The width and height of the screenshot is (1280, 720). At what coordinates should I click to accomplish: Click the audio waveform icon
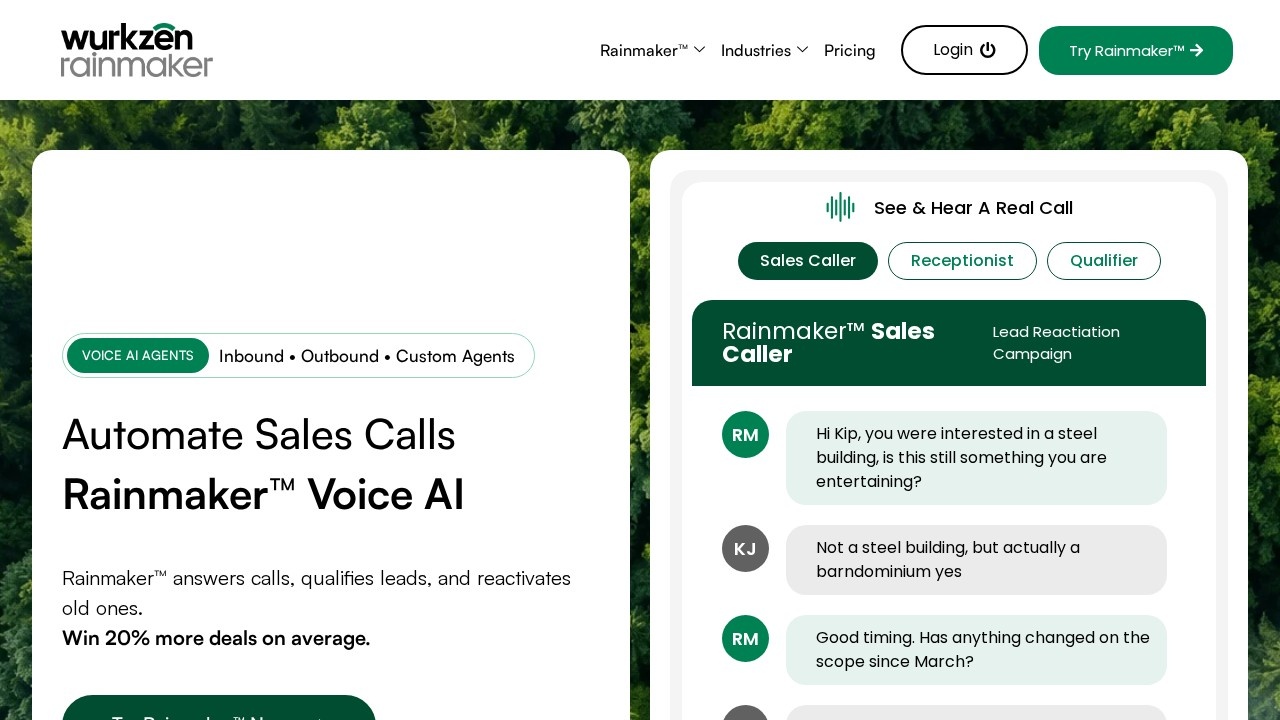click(840, 207)
